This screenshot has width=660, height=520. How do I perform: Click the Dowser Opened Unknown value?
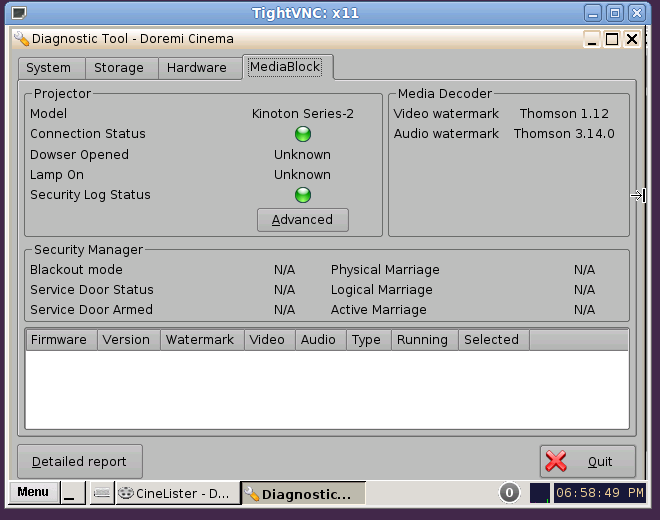pos(302,155)
